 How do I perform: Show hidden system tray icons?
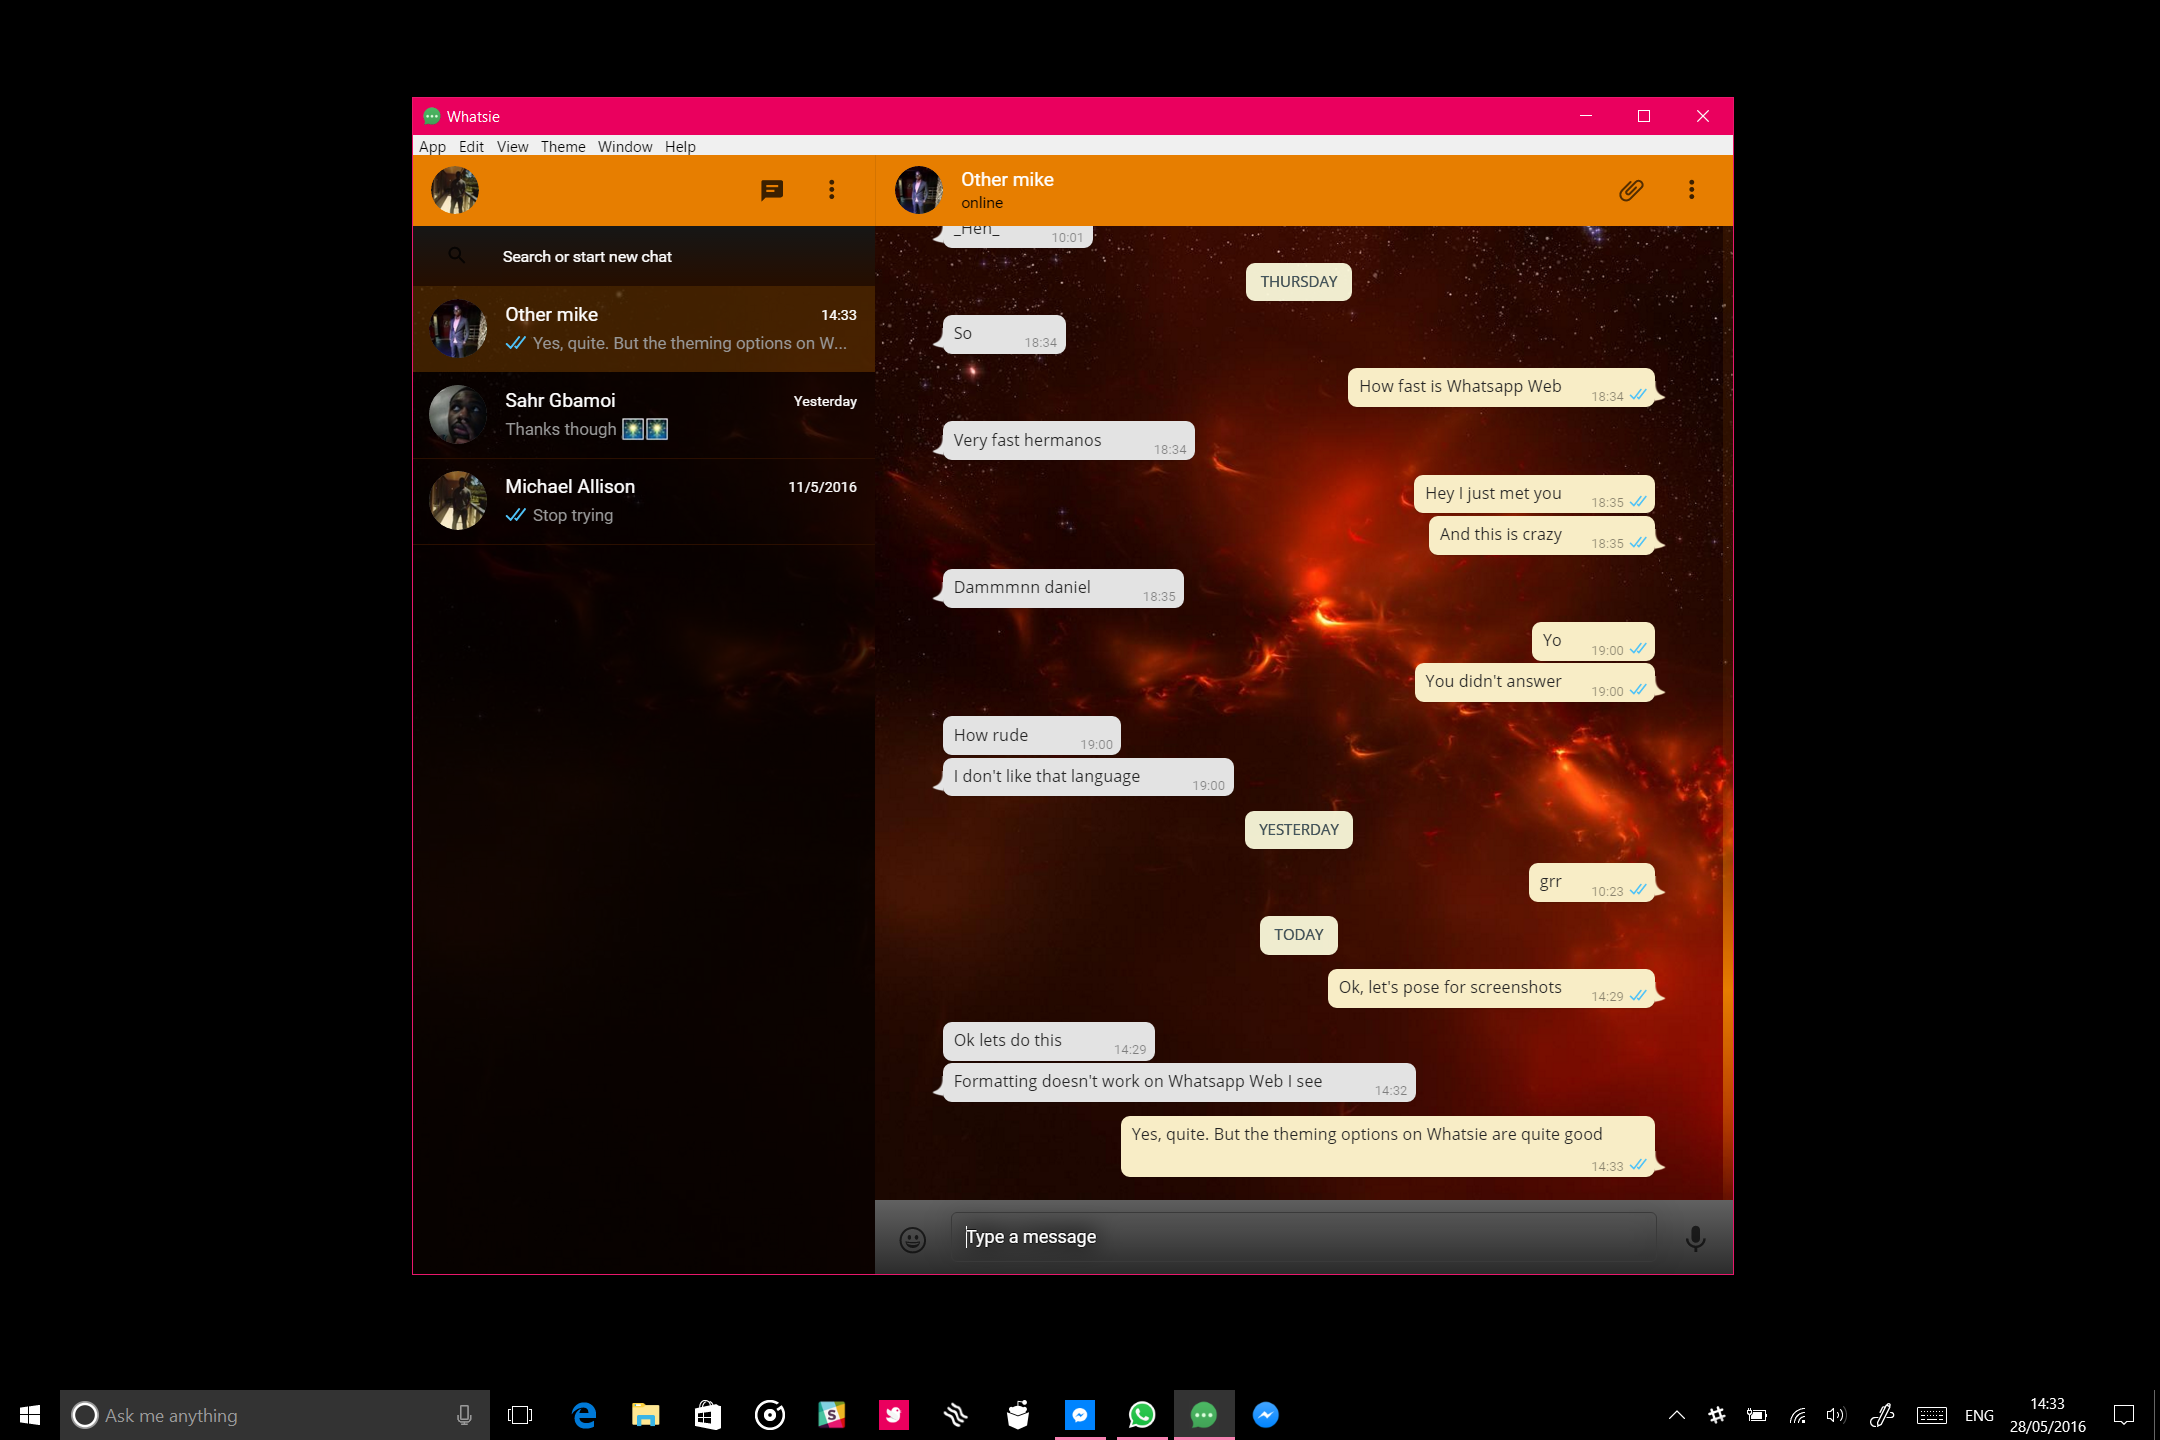click(x=1677, y=1415)
